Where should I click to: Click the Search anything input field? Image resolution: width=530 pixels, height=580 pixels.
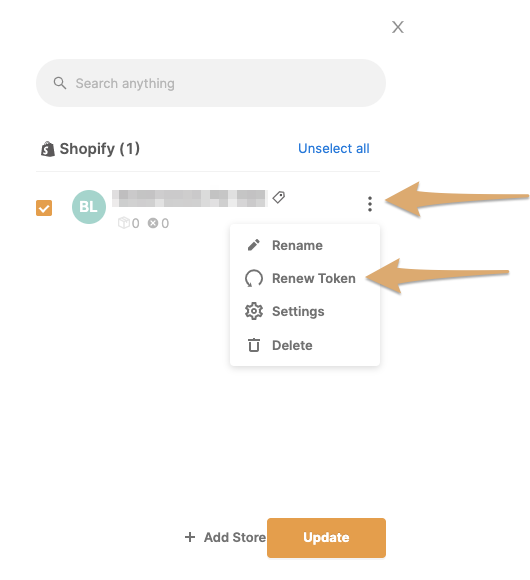(211, 83)
